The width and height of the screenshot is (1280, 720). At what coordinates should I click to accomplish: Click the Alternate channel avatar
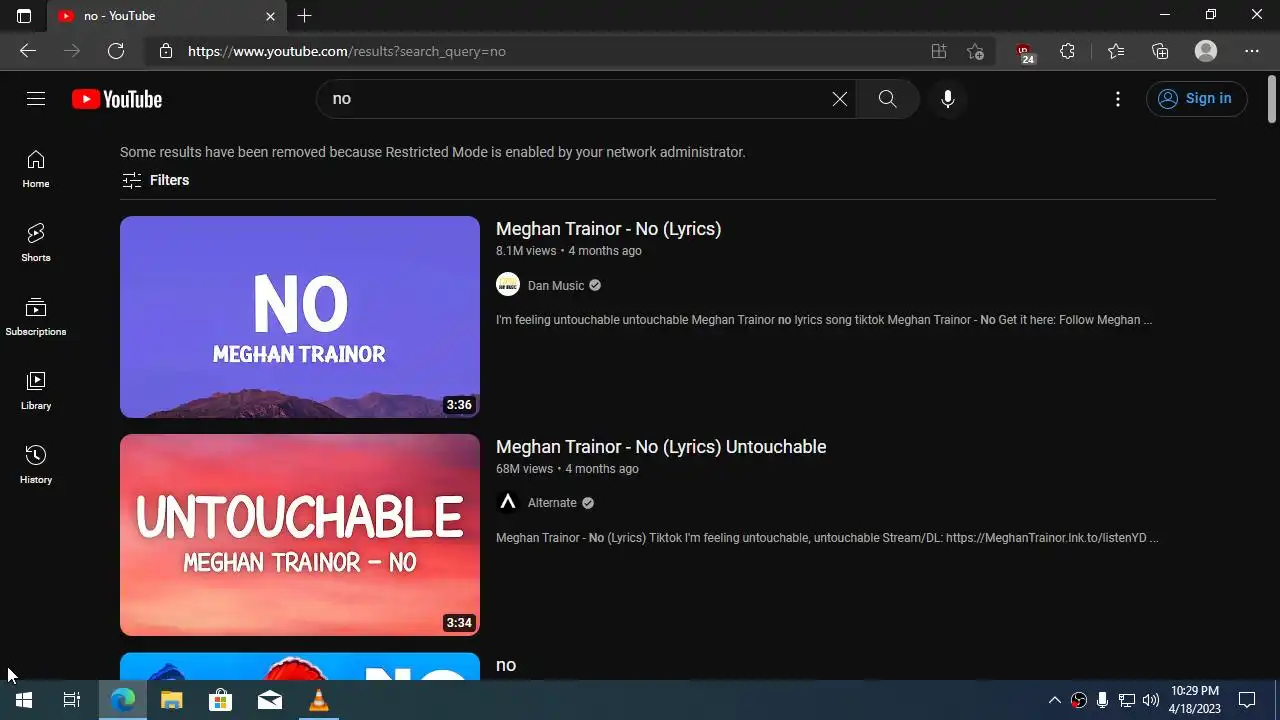click(508, 502)
